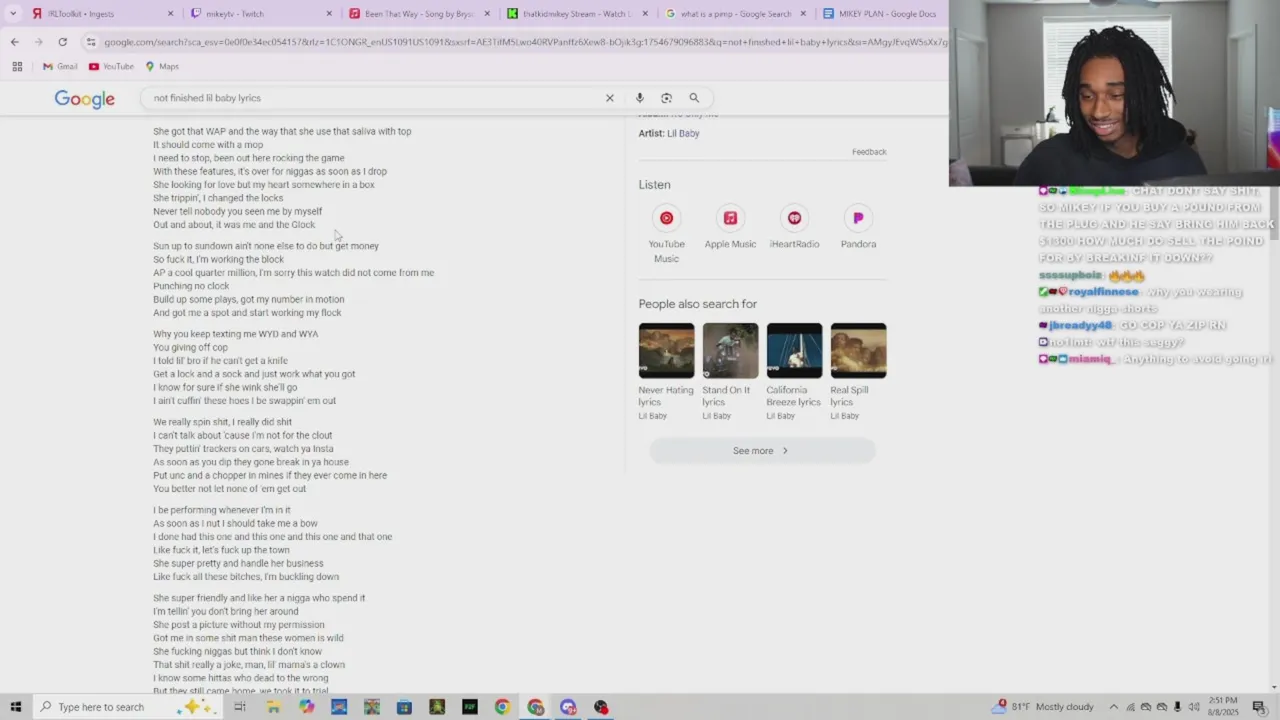Click jbreadyy48 username in stream chat

[x=1081, y=326]
